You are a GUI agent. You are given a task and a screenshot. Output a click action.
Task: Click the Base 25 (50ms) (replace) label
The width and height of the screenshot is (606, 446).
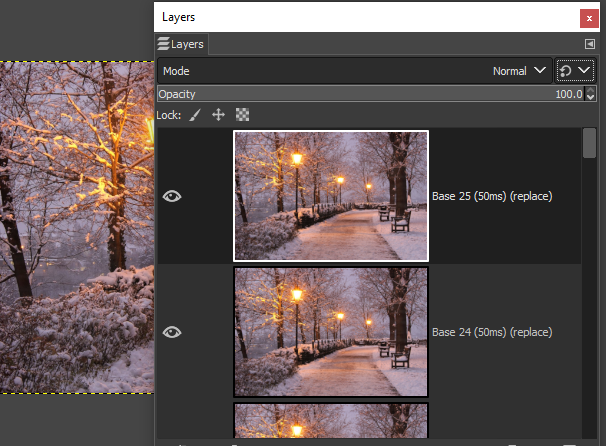492,196
